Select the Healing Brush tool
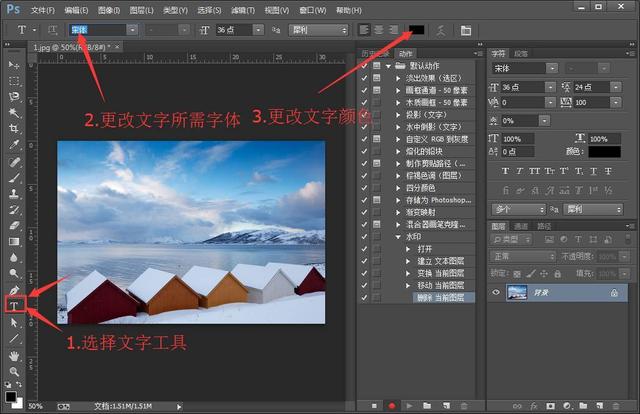 [x=14, y=162]
